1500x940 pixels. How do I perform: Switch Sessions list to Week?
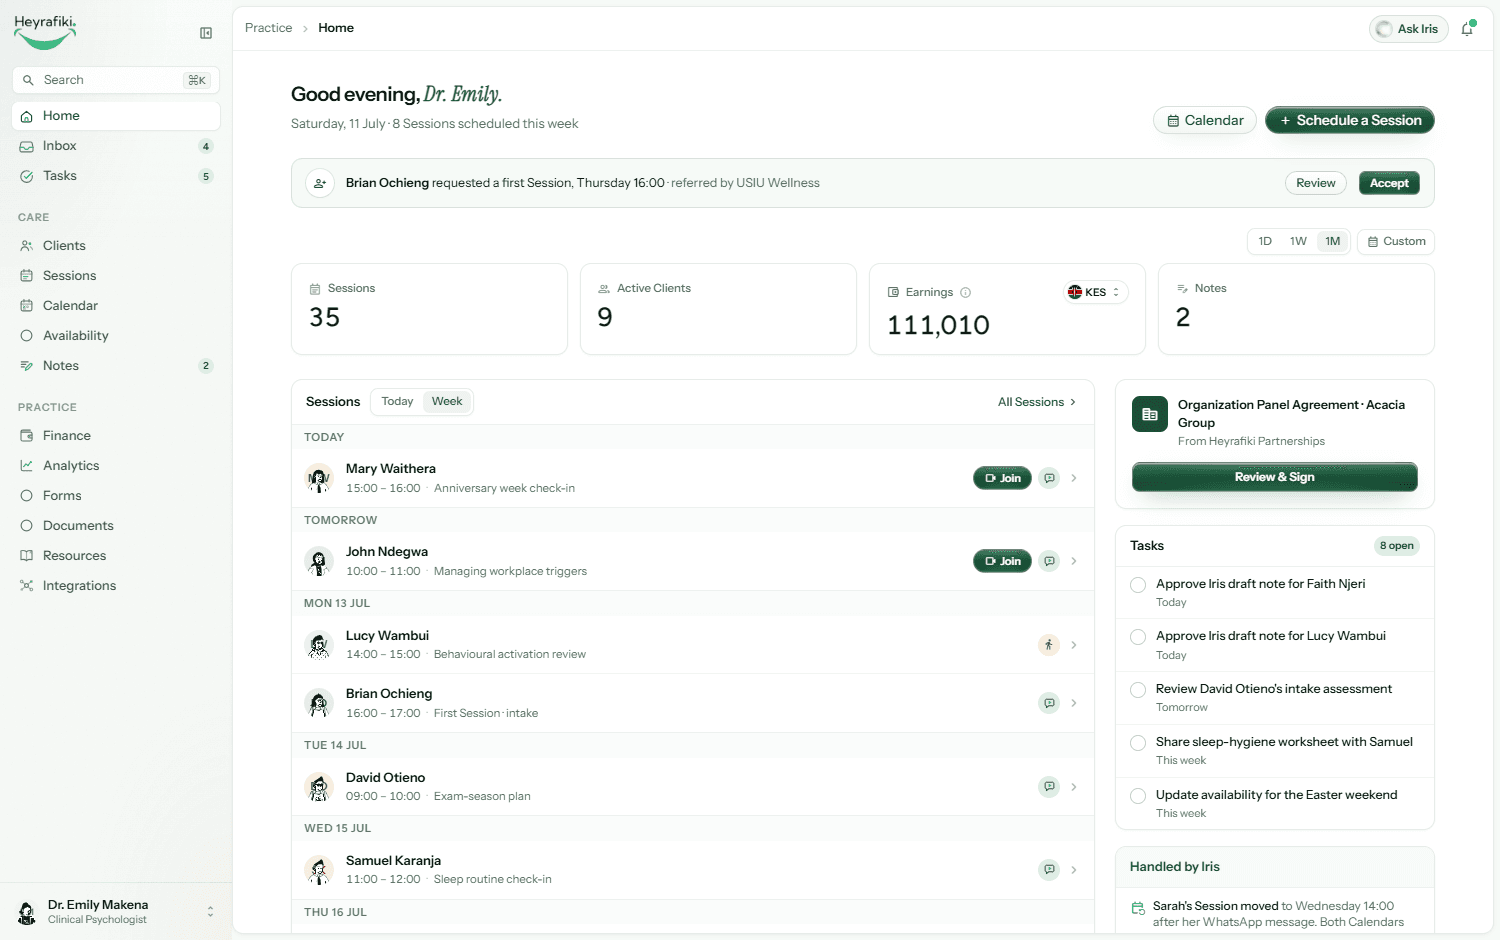click(447, 402)
